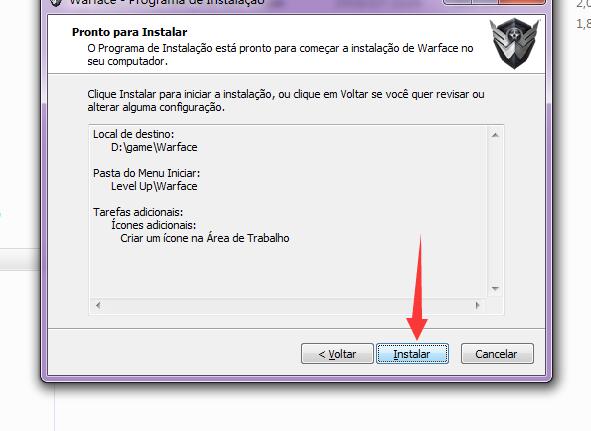
Task: Go back with the < Voltar button
Action: tap(337, 354)
